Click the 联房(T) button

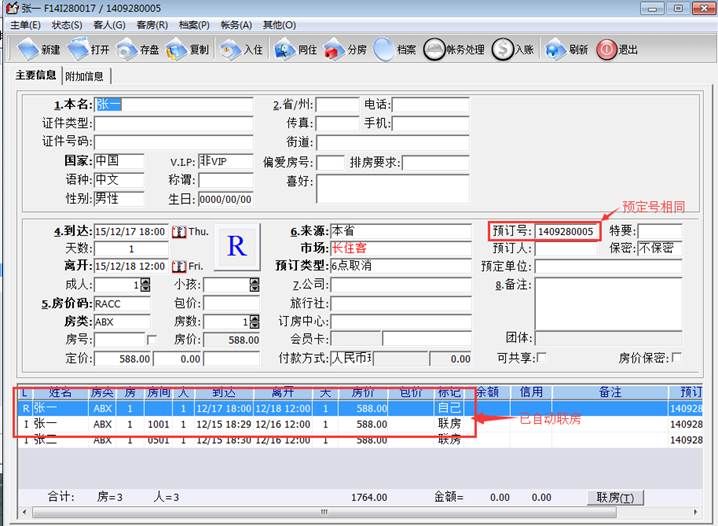click(x=615, y=498)
